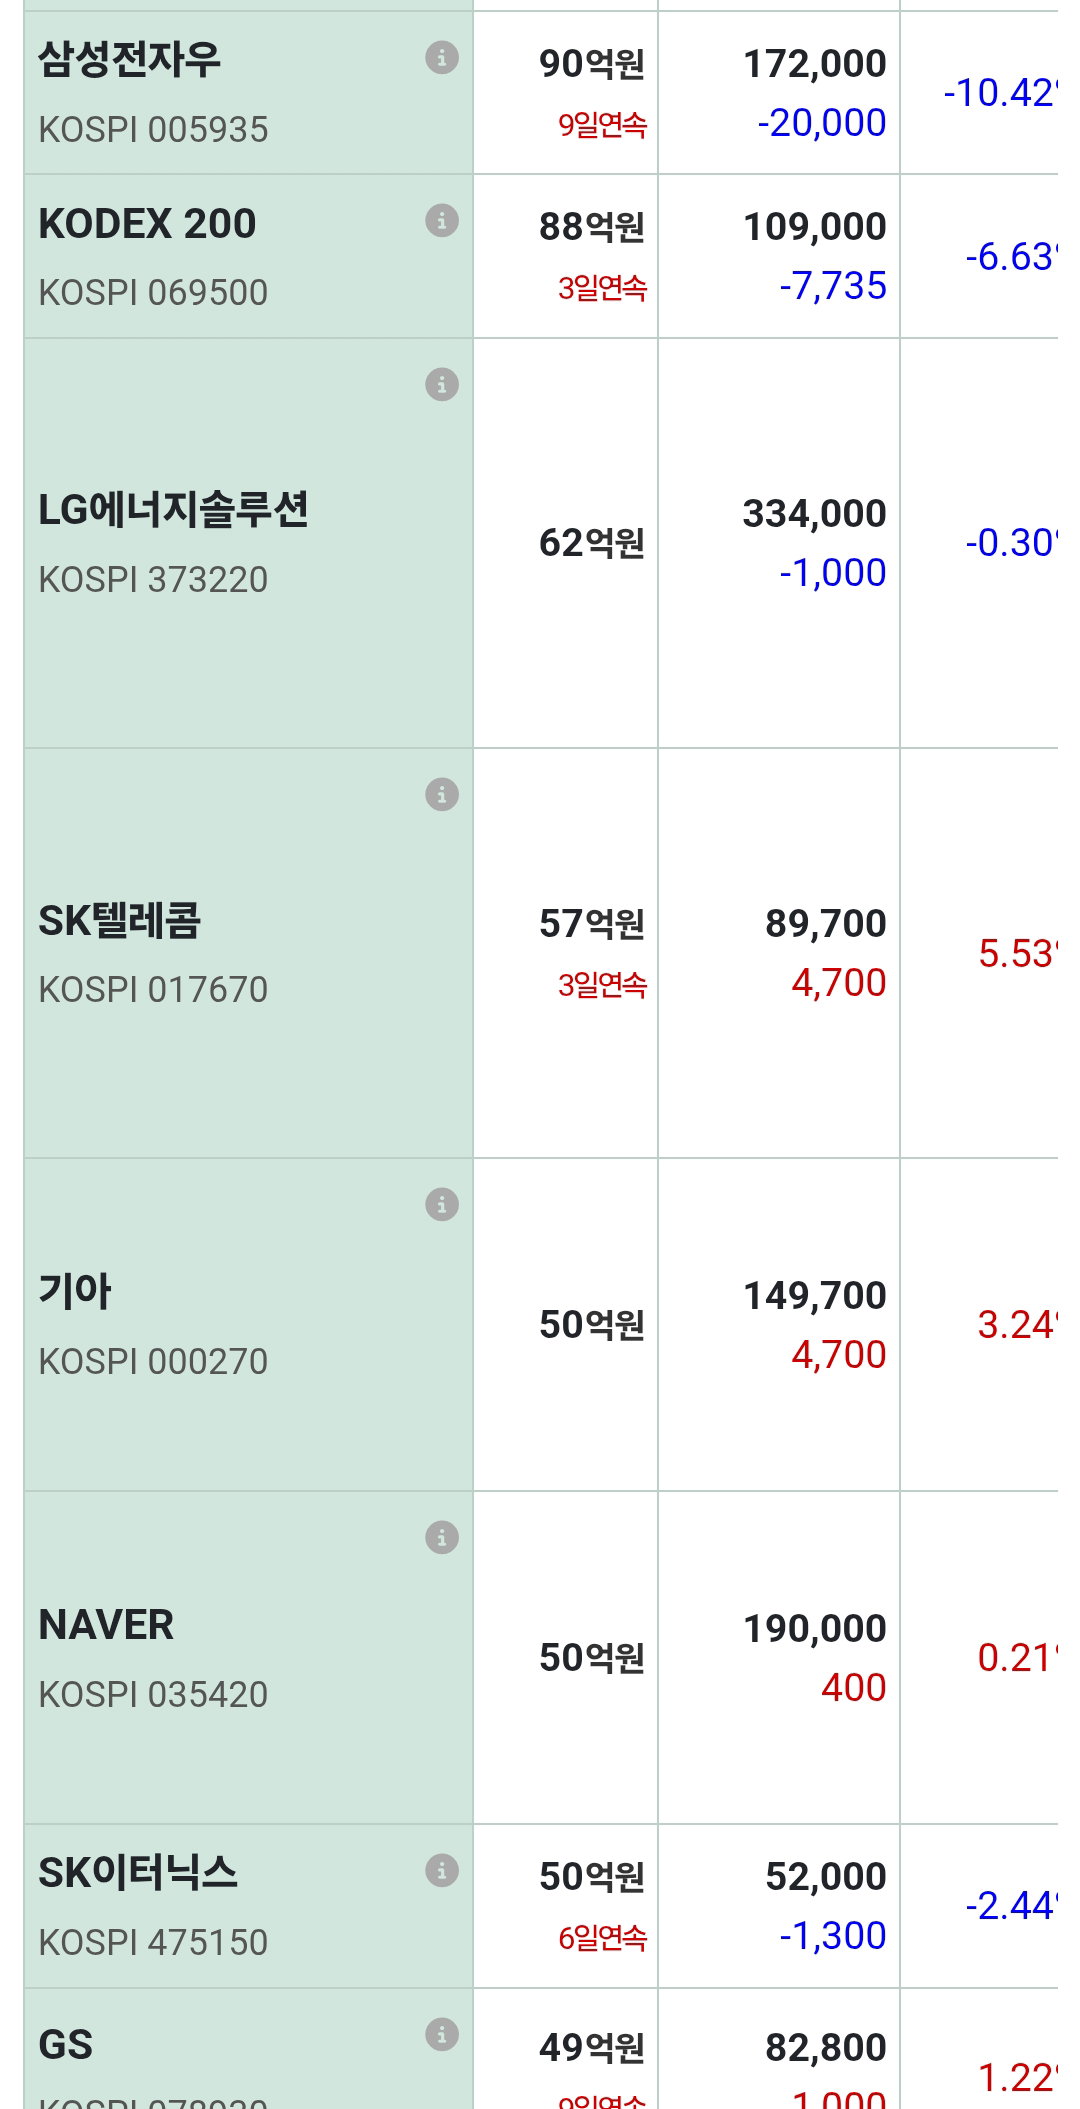The width and height of the screenshot is (1080, 2109).
Task: Click 6일연속 label under SK이터닉스 amount
Action: pyautogui.click(x=602, y=1938)
